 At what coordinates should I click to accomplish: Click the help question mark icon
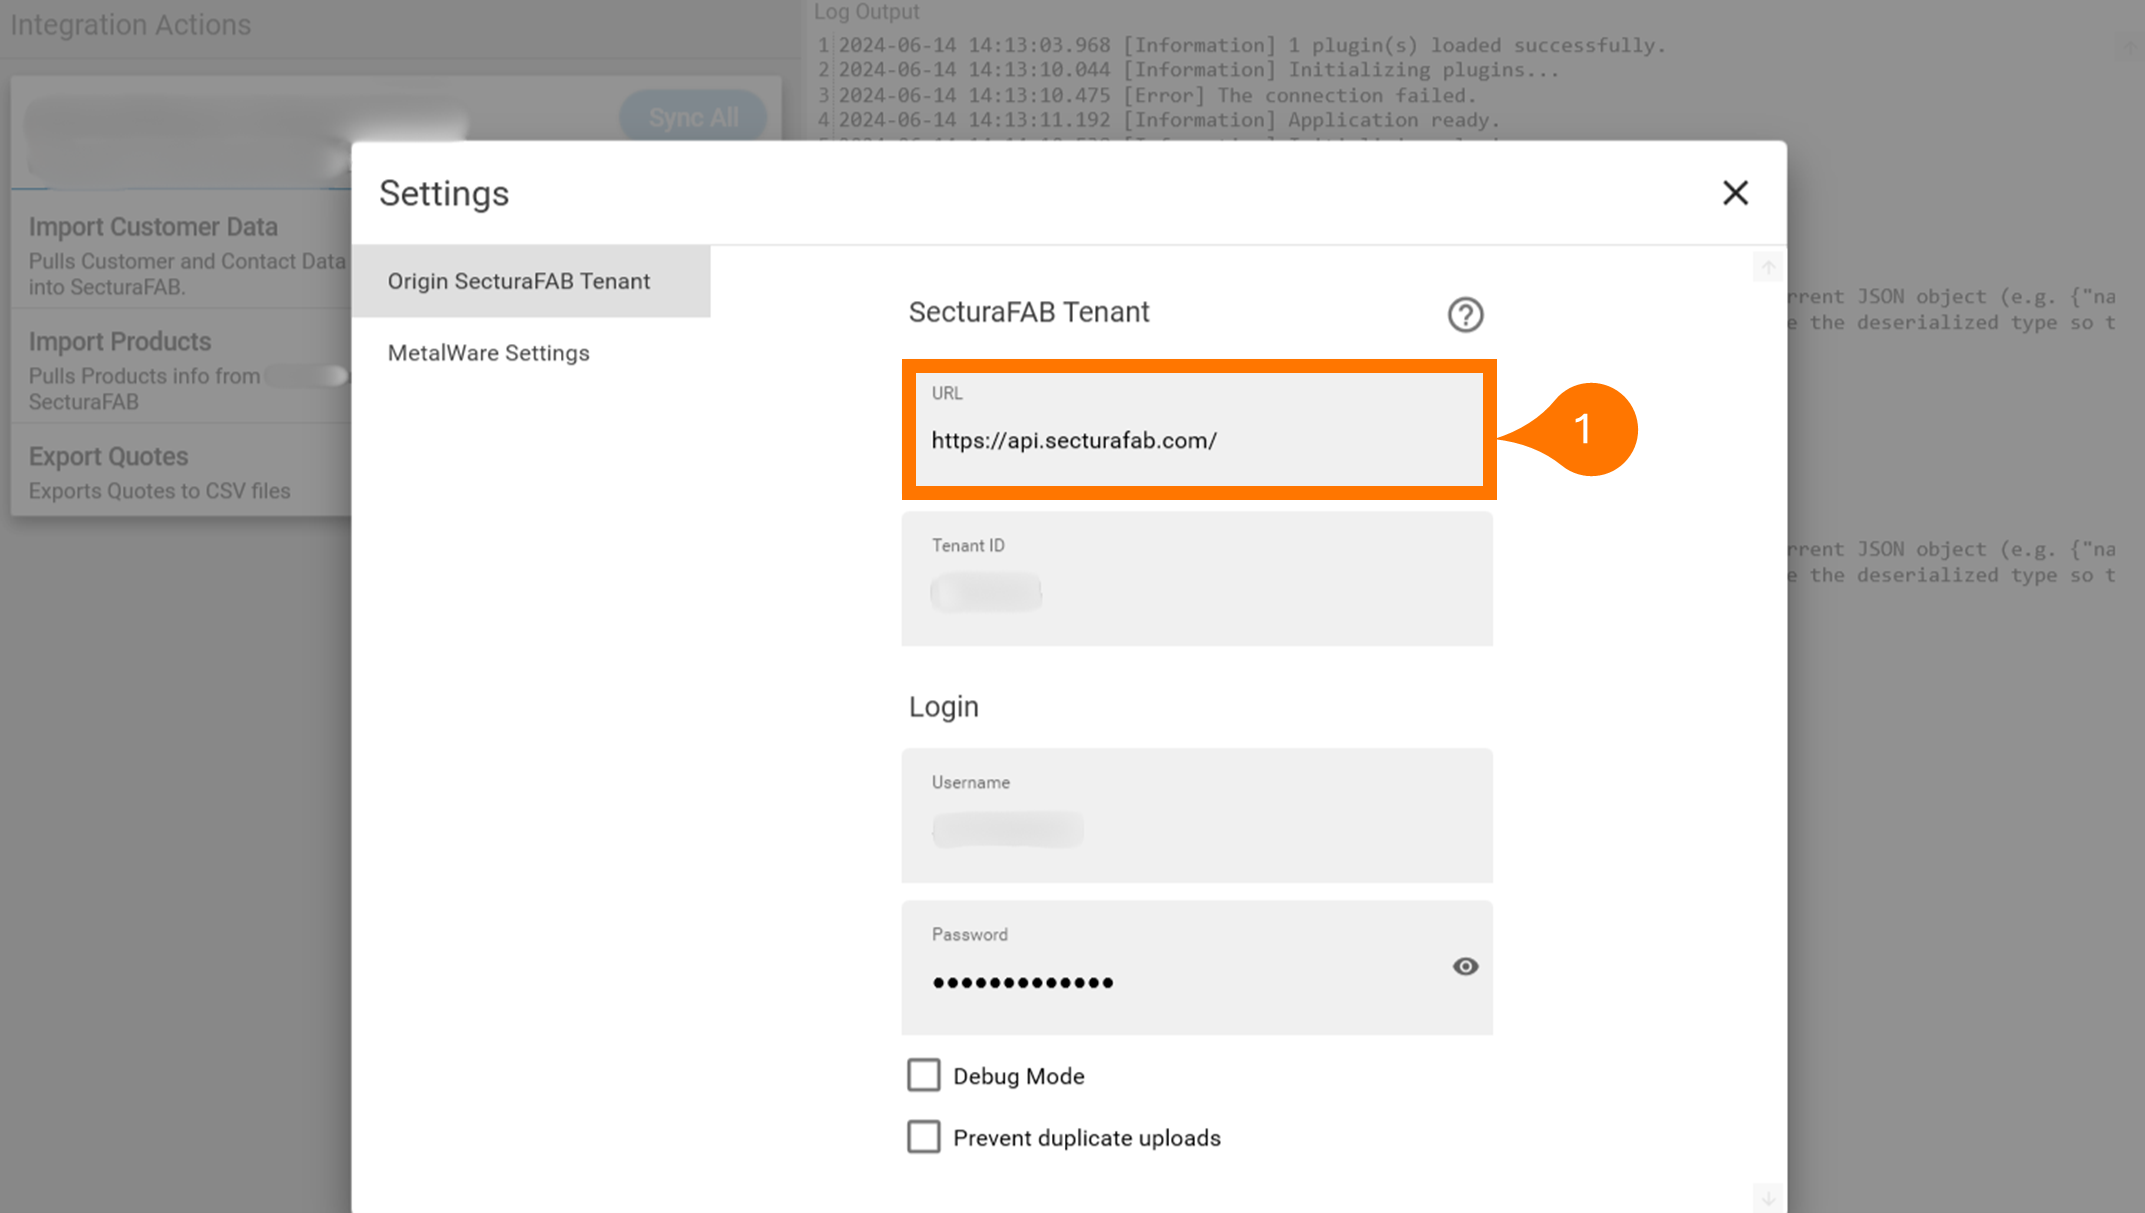(1465, 315)
